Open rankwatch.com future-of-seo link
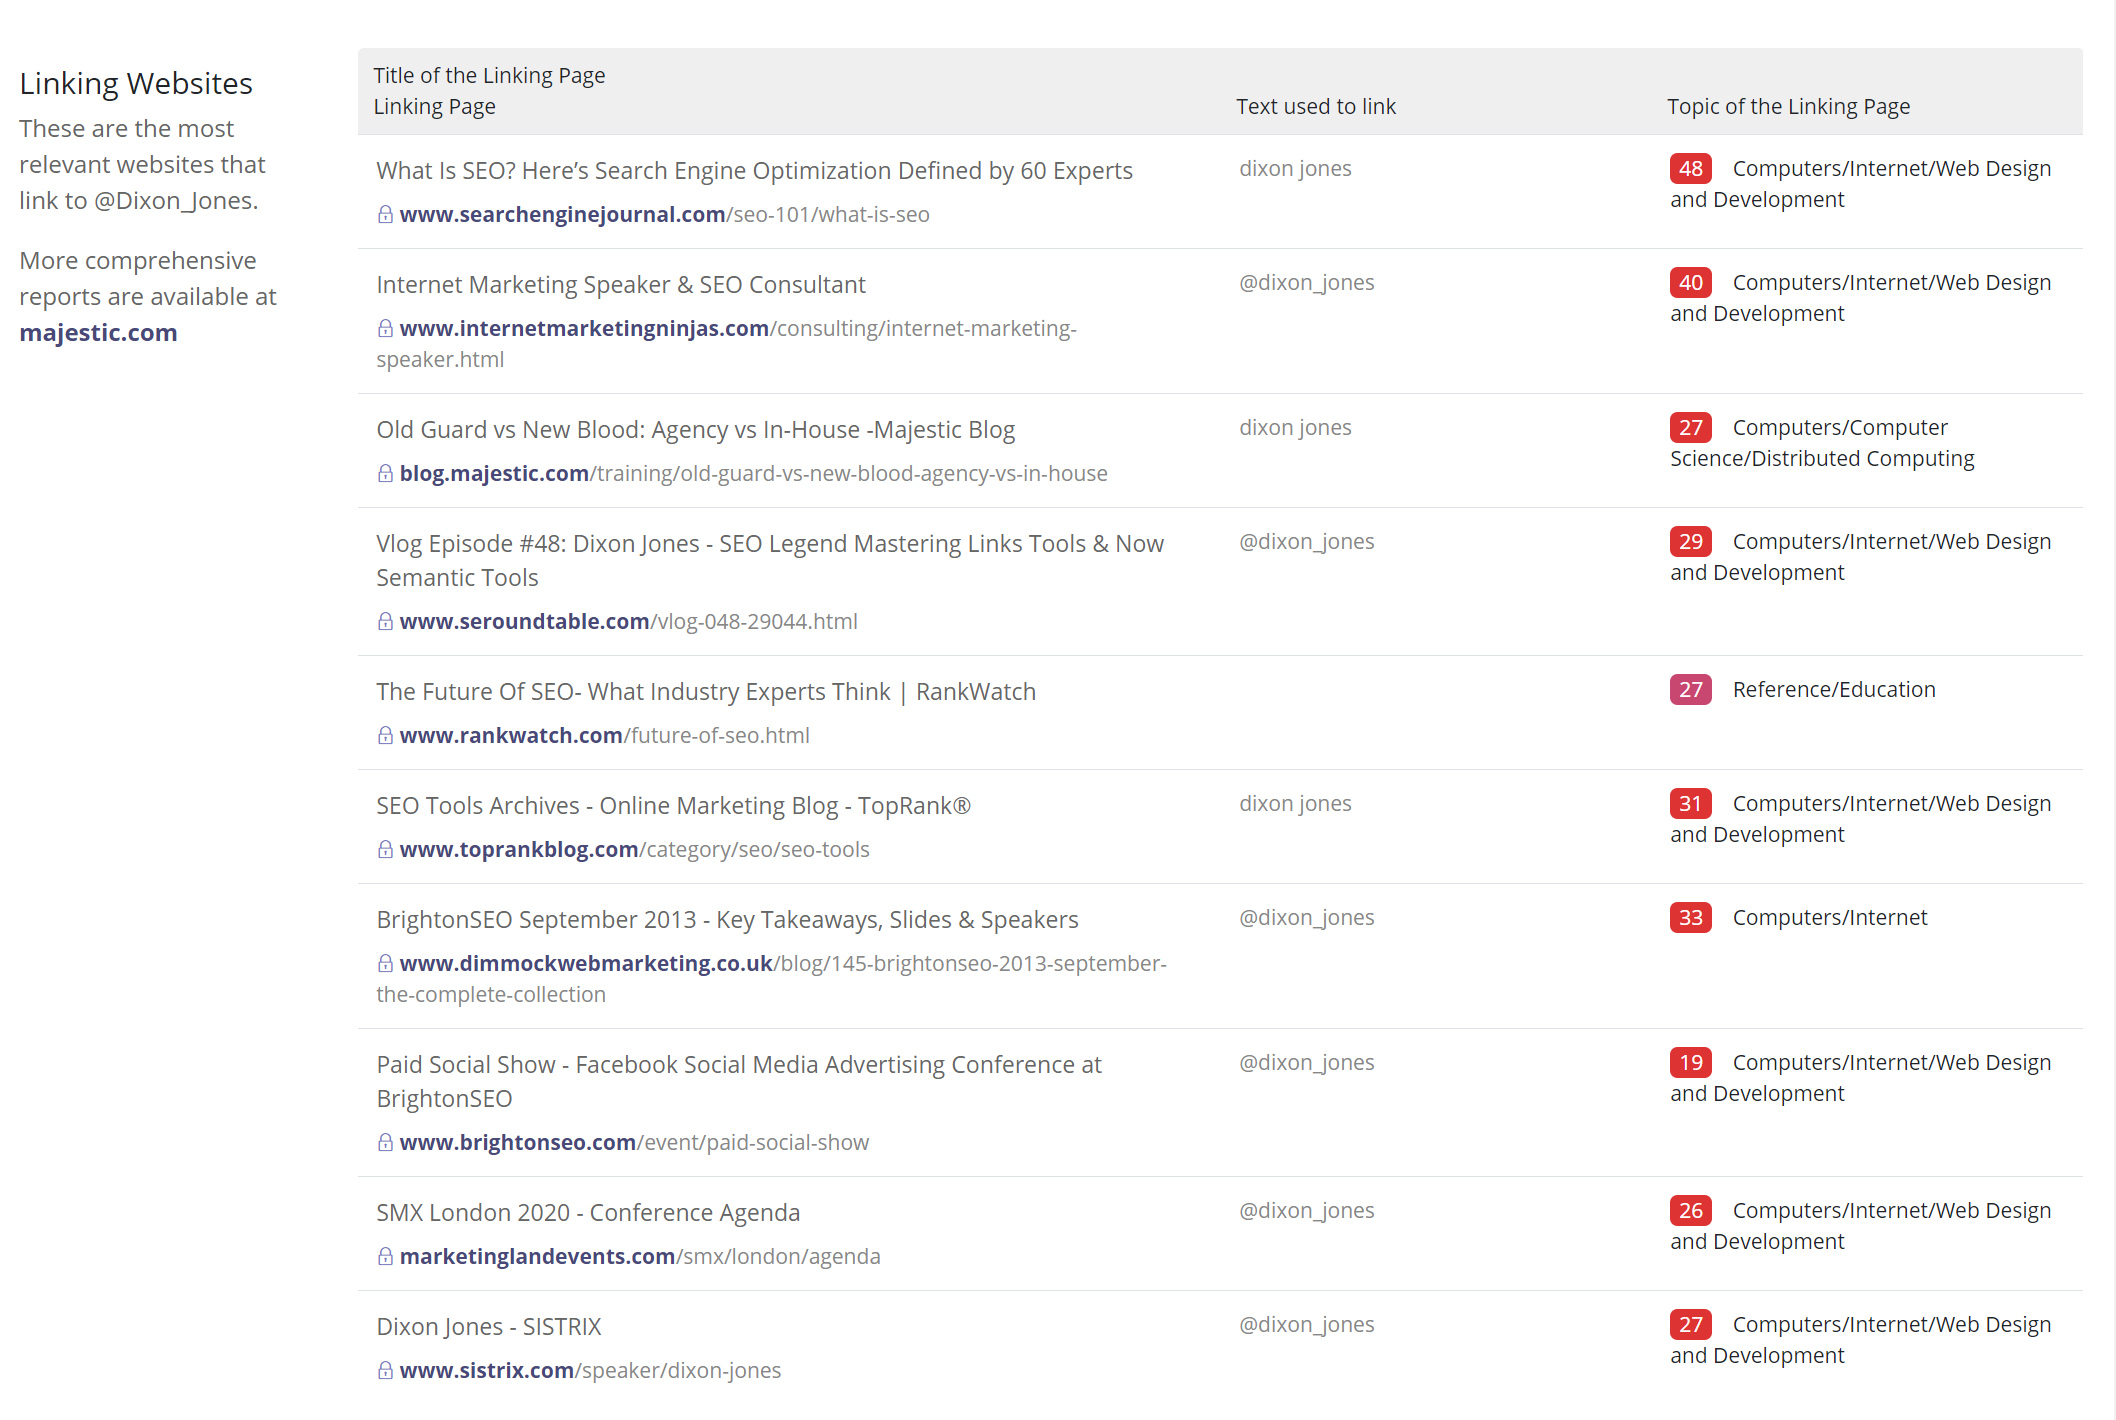This screenshot has height=1420, width=2116. click(x=604, y=735)
